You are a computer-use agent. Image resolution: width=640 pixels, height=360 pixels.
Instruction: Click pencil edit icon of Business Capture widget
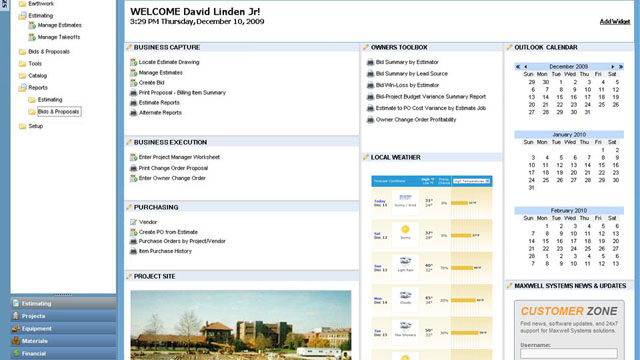[129, 47]
